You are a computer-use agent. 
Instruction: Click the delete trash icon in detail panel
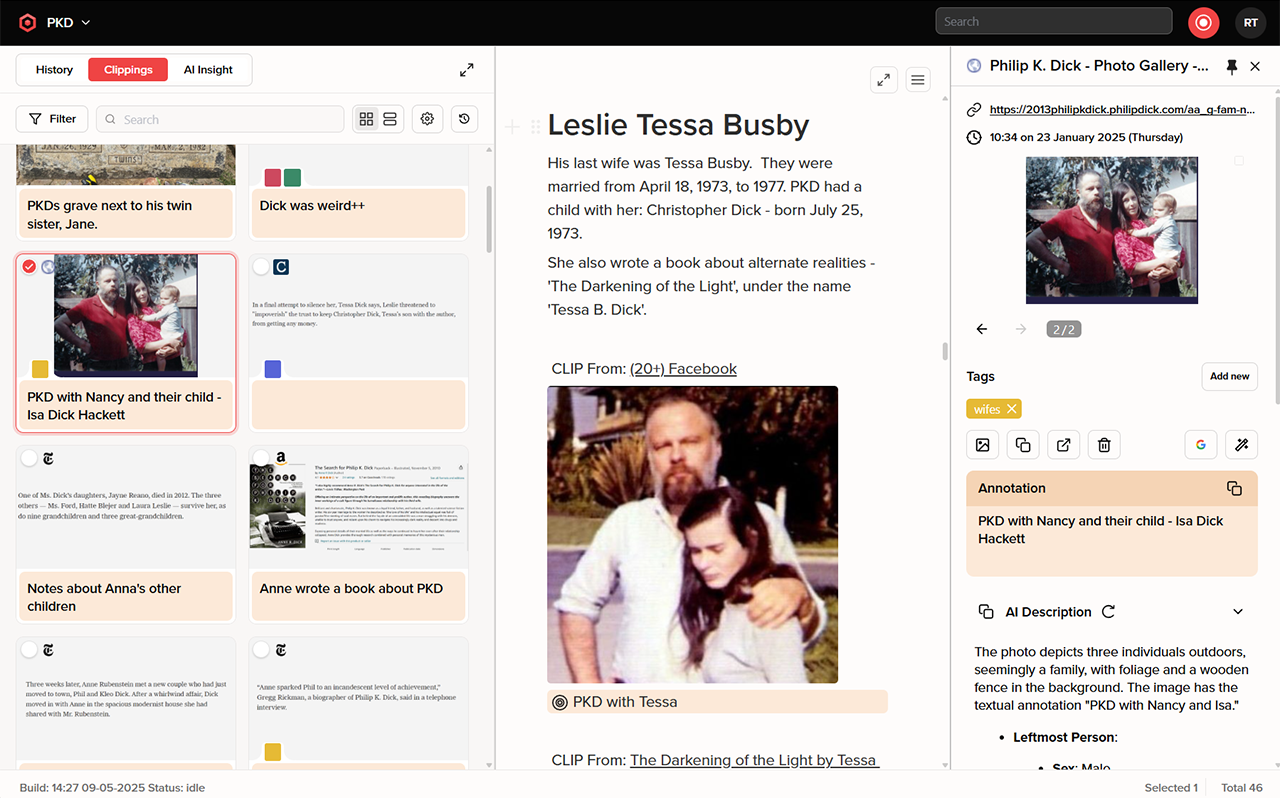(x=1104, y=445)
